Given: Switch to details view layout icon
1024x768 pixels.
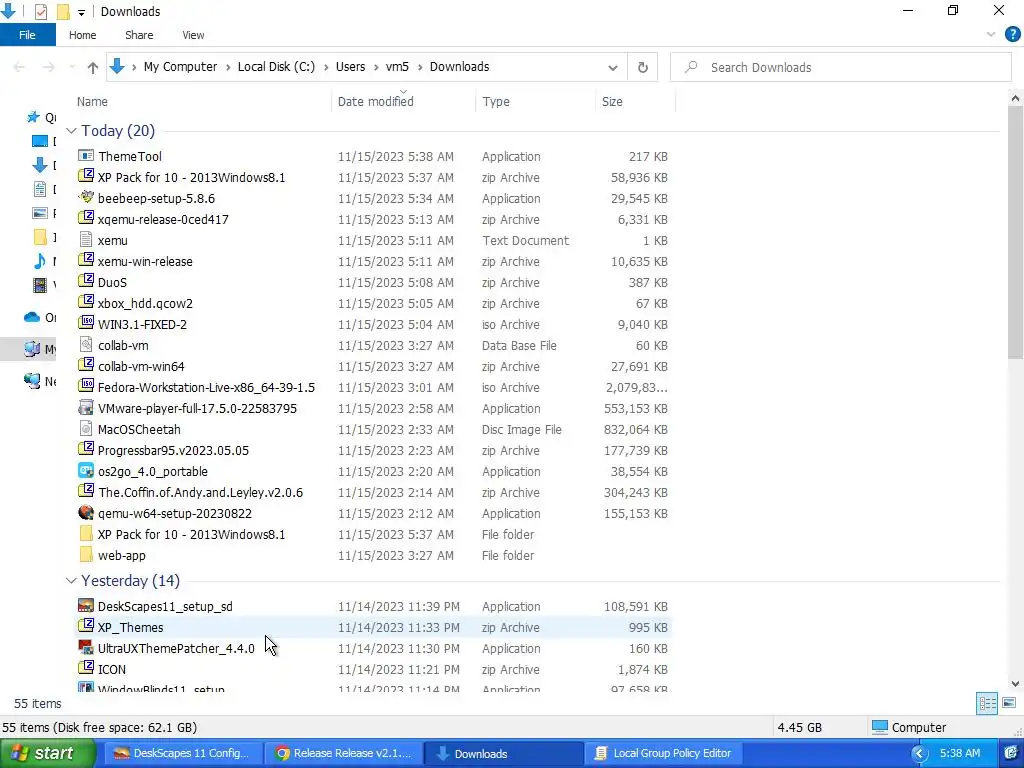Looking at the screenshot, I should 987,703.
